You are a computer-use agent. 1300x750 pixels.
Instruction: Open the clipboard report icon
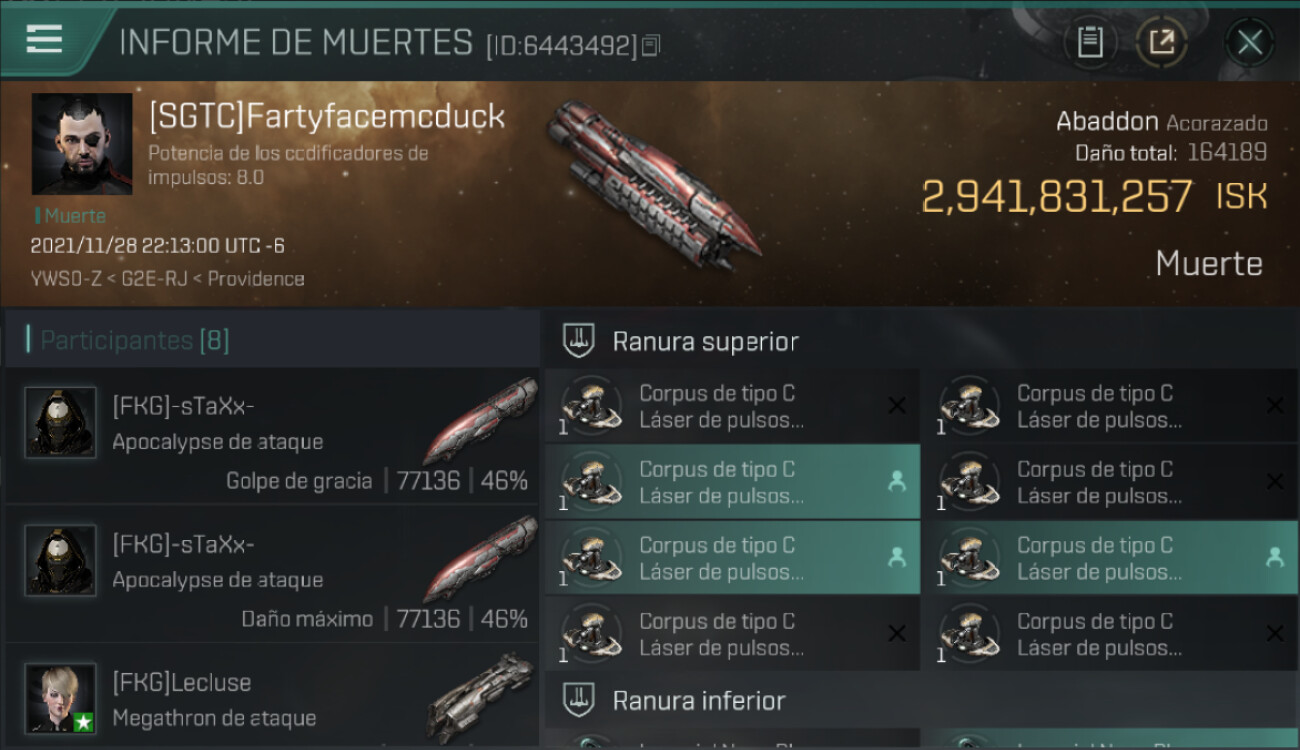(1089, 42)
